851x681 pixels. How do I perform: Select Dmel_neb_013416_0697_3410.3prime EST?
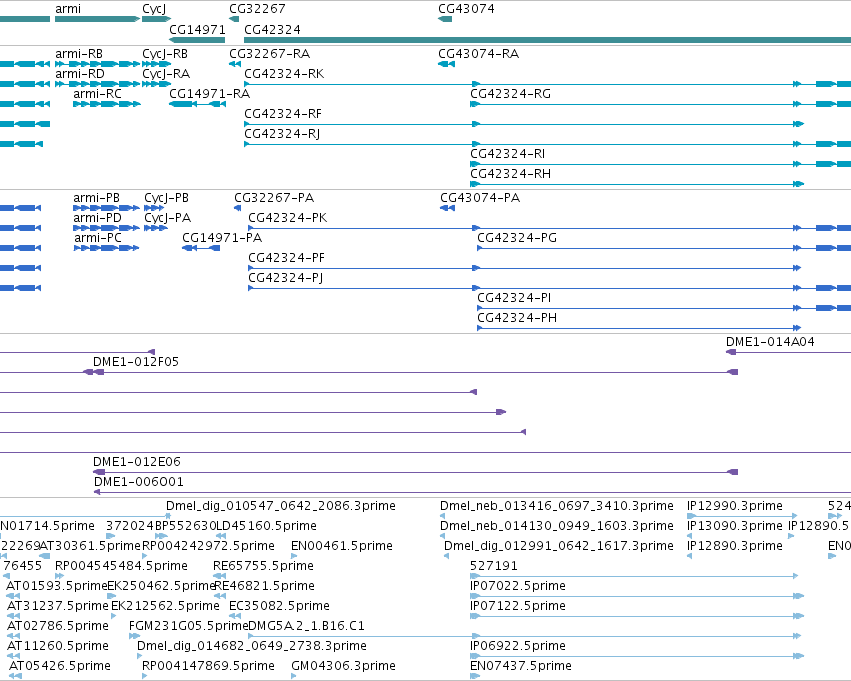pyautogui.click(x=557, y=506)
